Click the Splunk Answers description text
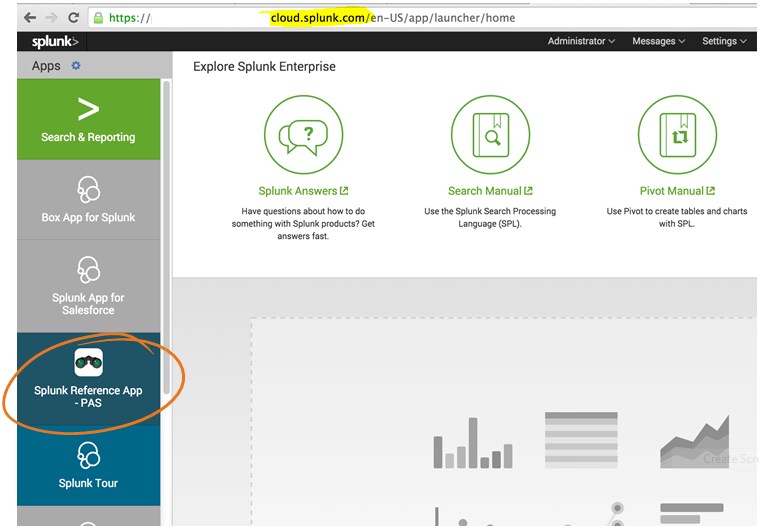Viewport: 759px width, 529px height. click(x=303, y=224)
